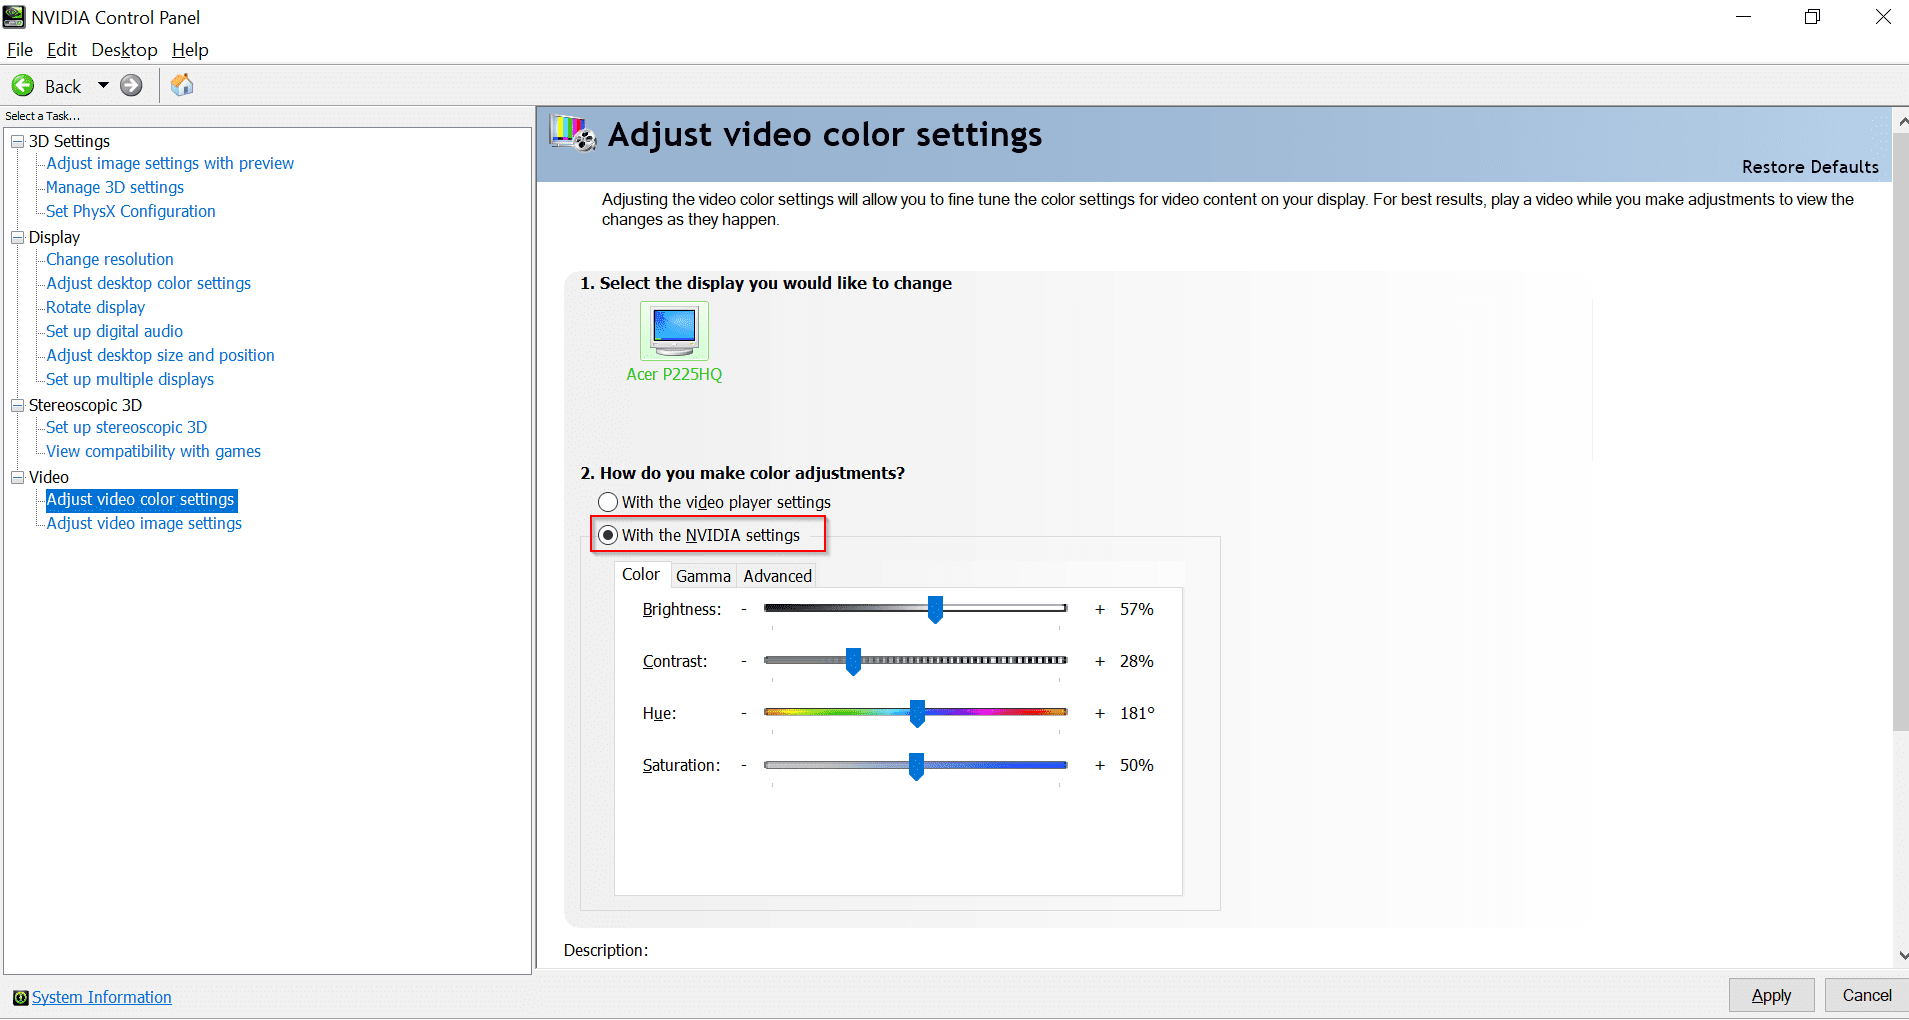Viewport: 1909px width, 1020px height.
Task: Collapse the 3D Settings tree section
Action: 17,141
